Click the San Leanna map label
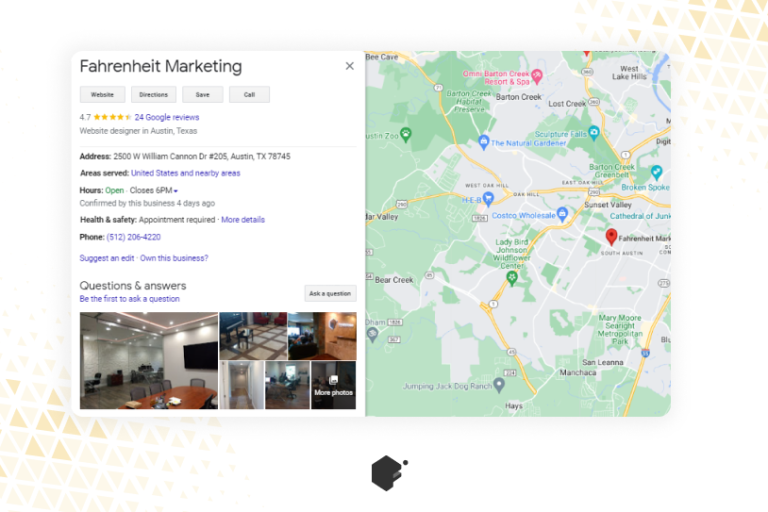 (602, 363)
